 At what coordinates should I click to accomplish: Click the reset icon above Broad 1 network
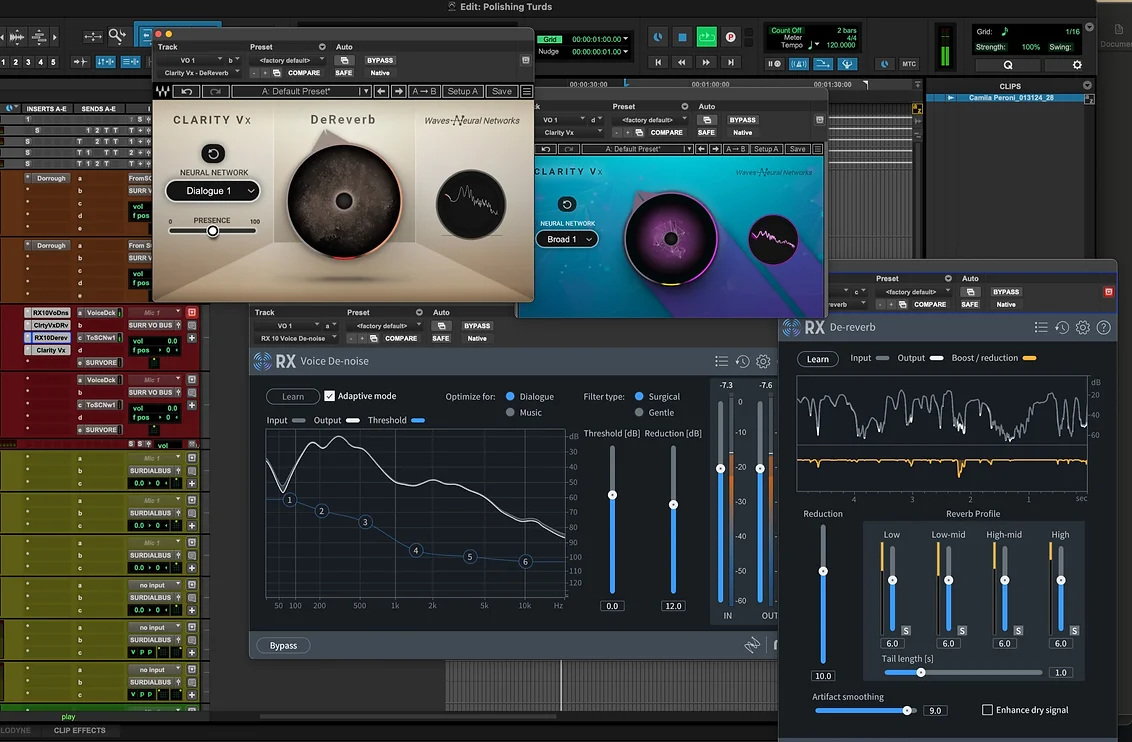tap(567, 204)
